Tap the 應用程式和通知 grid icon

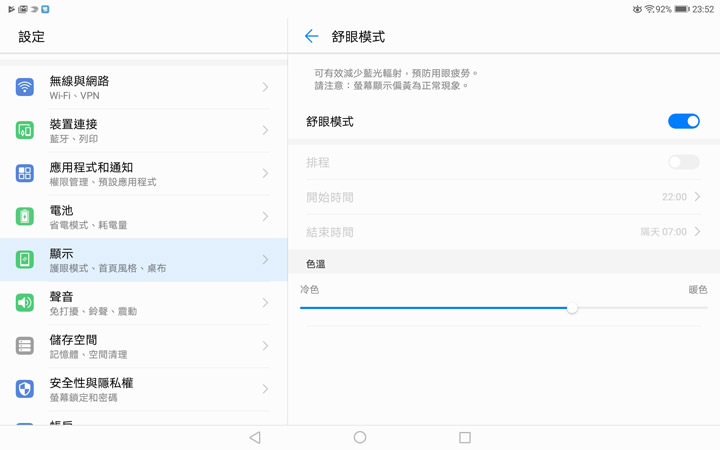(x=25, y=173)
